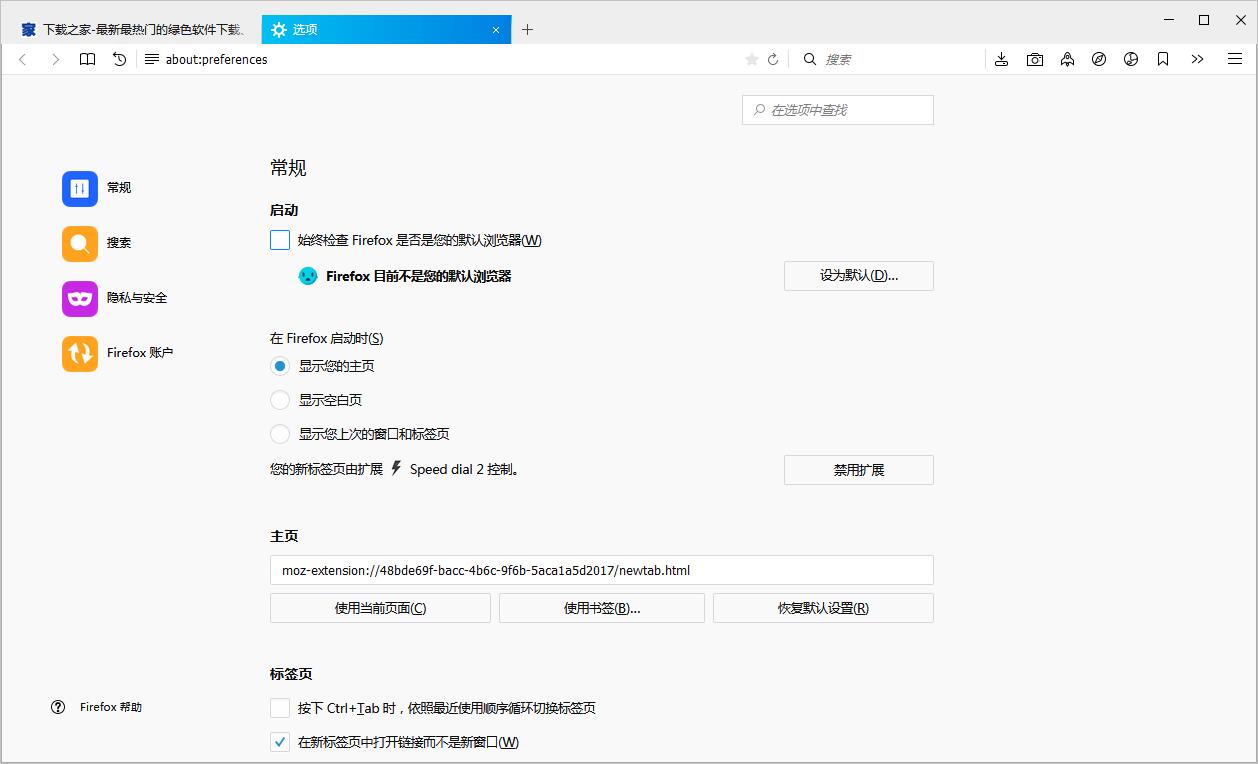Enable 始终检查 Firefox 是否是您的默认浏览器
Image resolution: width=1258 pixels, height=764 pixels.
(x=279, y=240)
